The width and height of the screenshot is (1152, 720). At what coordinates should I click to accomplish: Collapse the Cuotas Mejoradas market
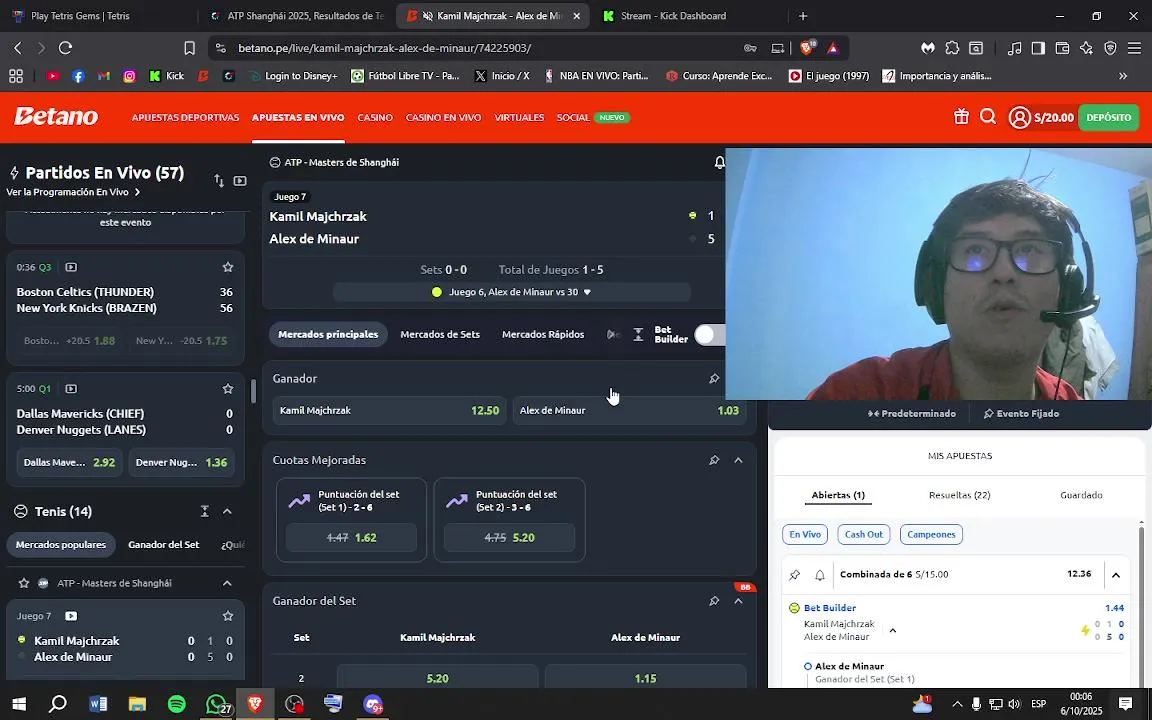738,460
